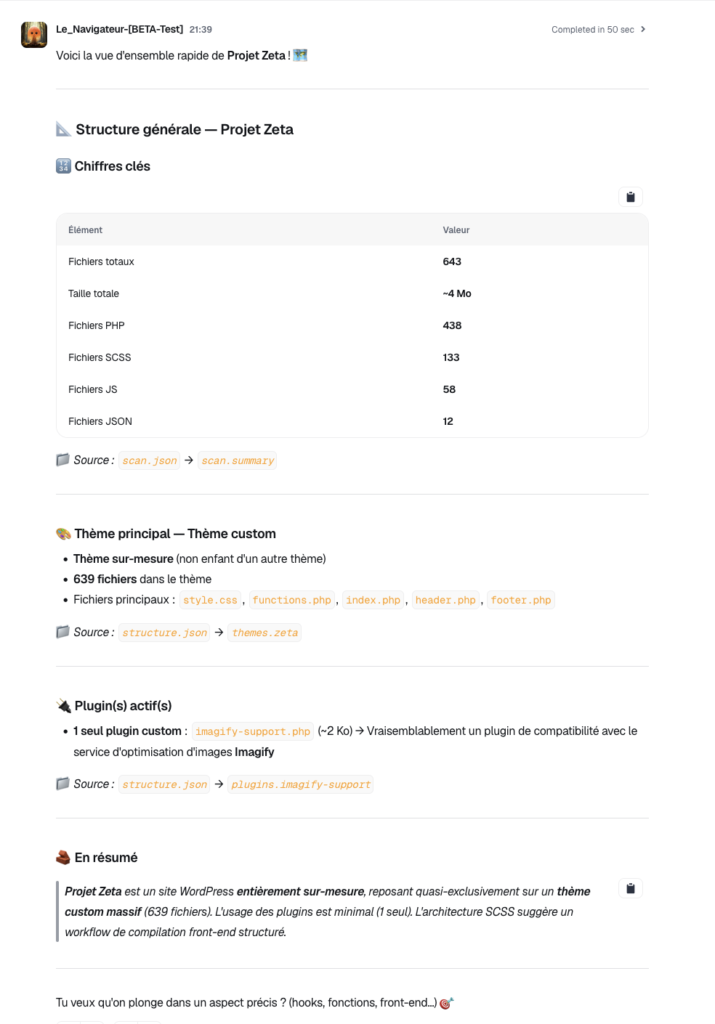Click the copy icon above the table
Viewport: 715px width, 1024px height.
[630, 197]
